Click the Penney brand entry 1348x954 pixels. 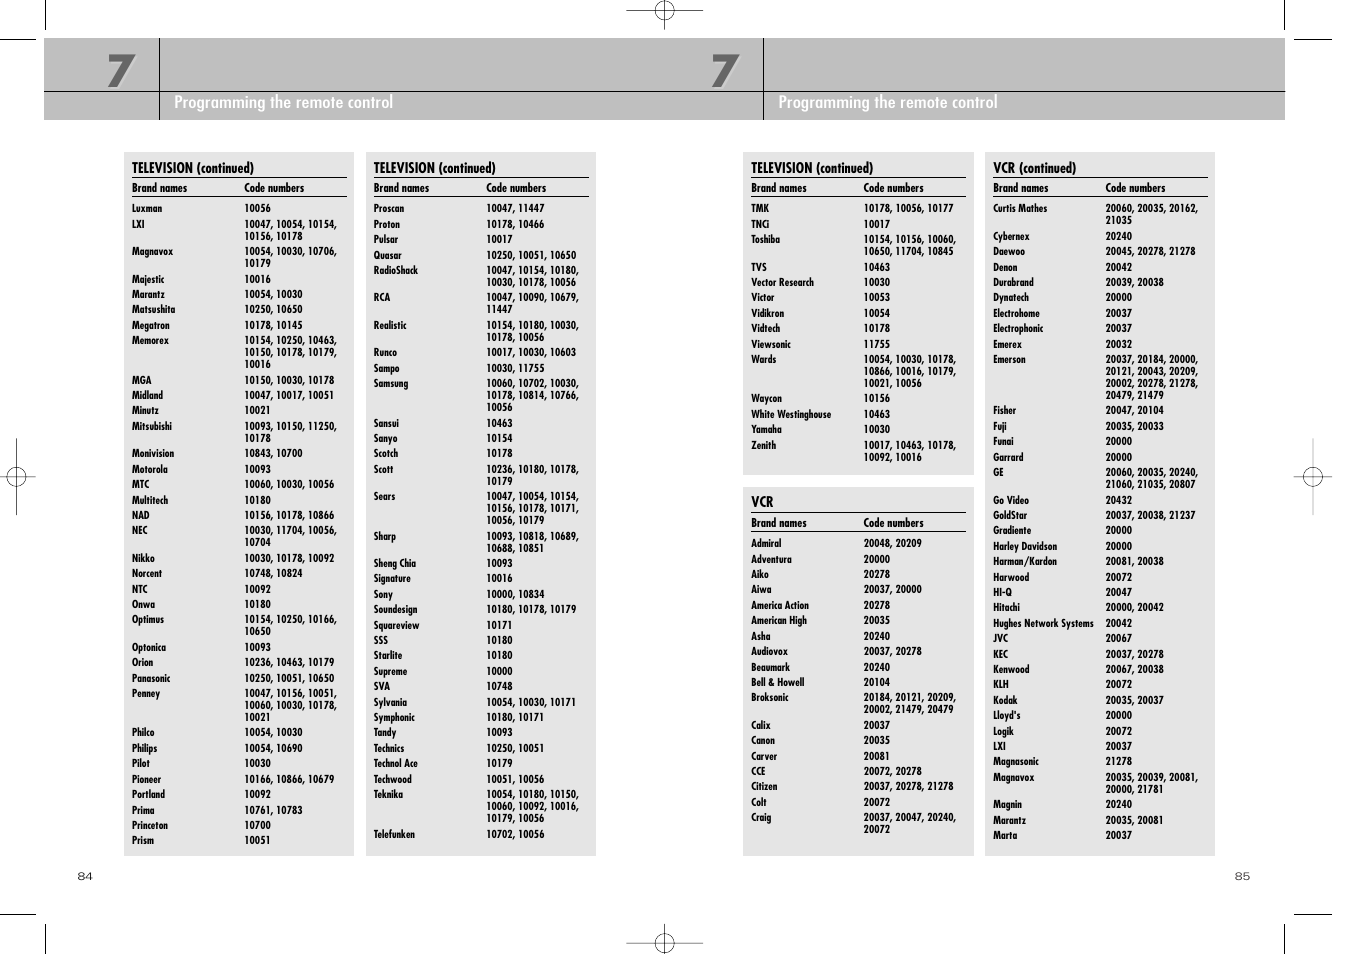[146, 694]
